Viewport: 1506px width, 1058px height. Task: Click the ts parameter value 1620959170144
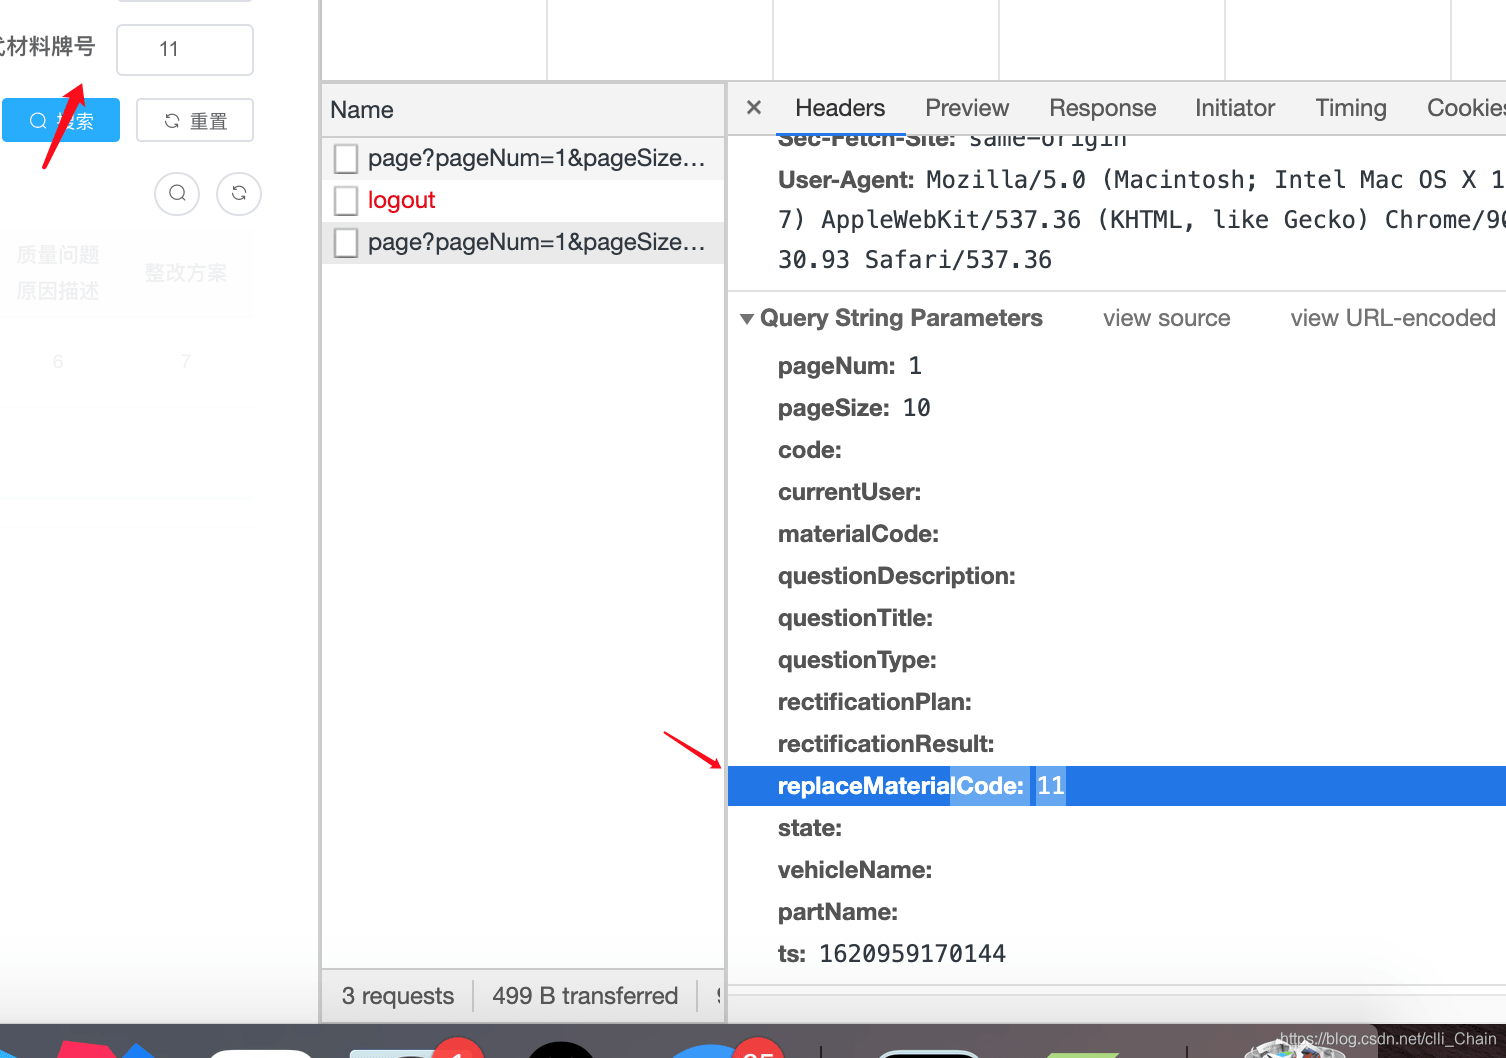[x=912, y=954]
